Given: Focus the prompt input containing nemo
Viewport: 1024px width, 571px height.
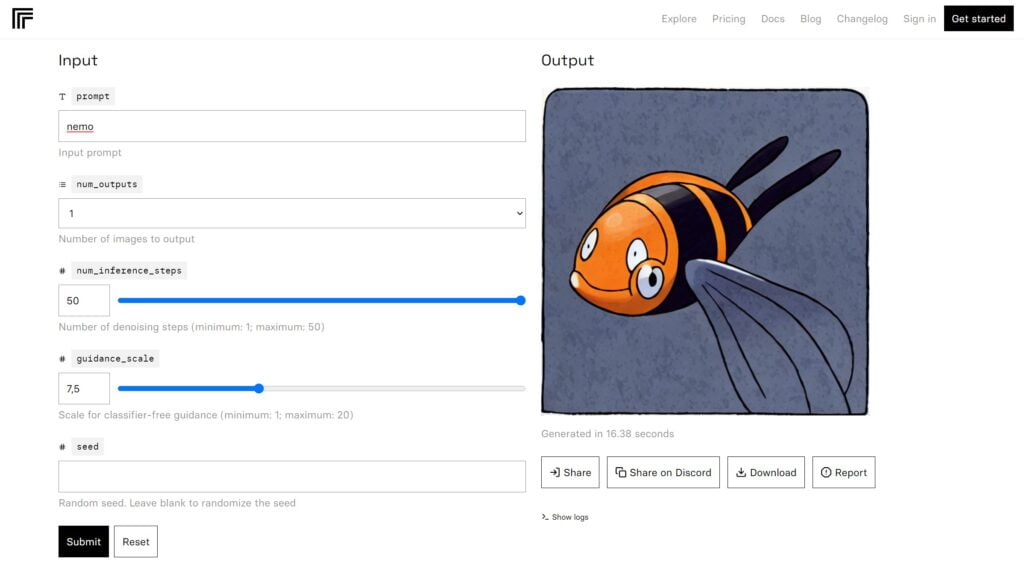Looking at the screenshot, I should [292, 126].
